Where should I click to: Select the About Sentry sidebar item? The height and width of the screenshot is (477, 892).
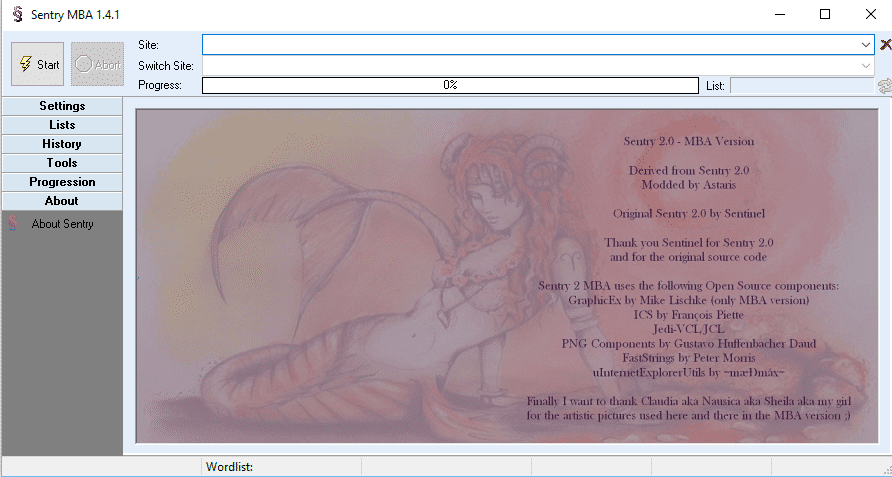pyautogui.click(x=62, y=224)
